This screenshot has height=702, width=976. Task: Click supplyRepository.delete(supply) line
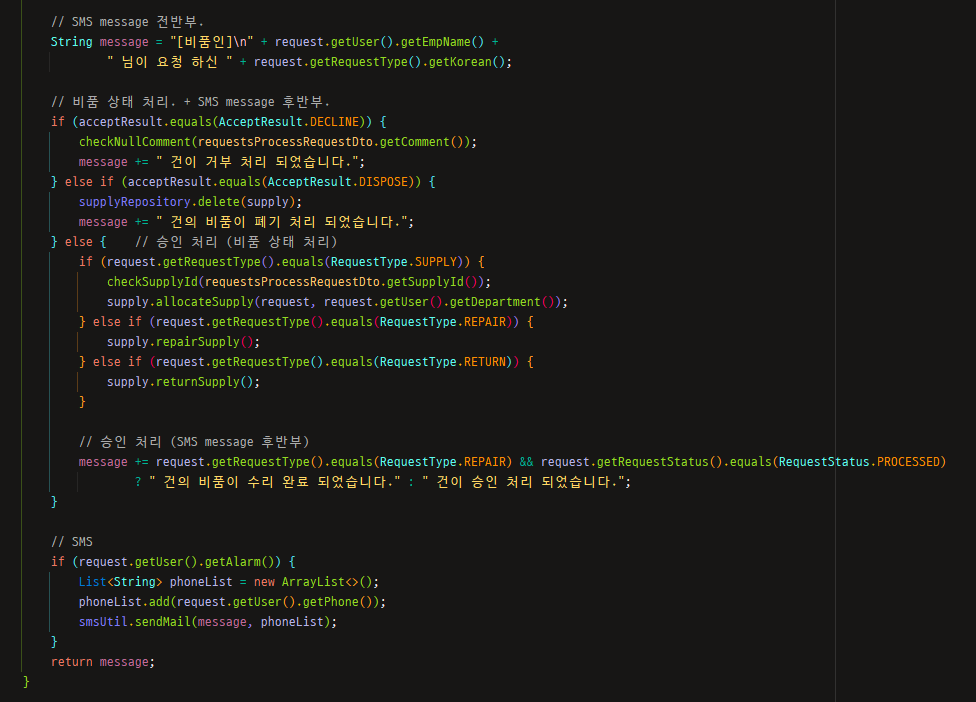click(x=190, y=202)
